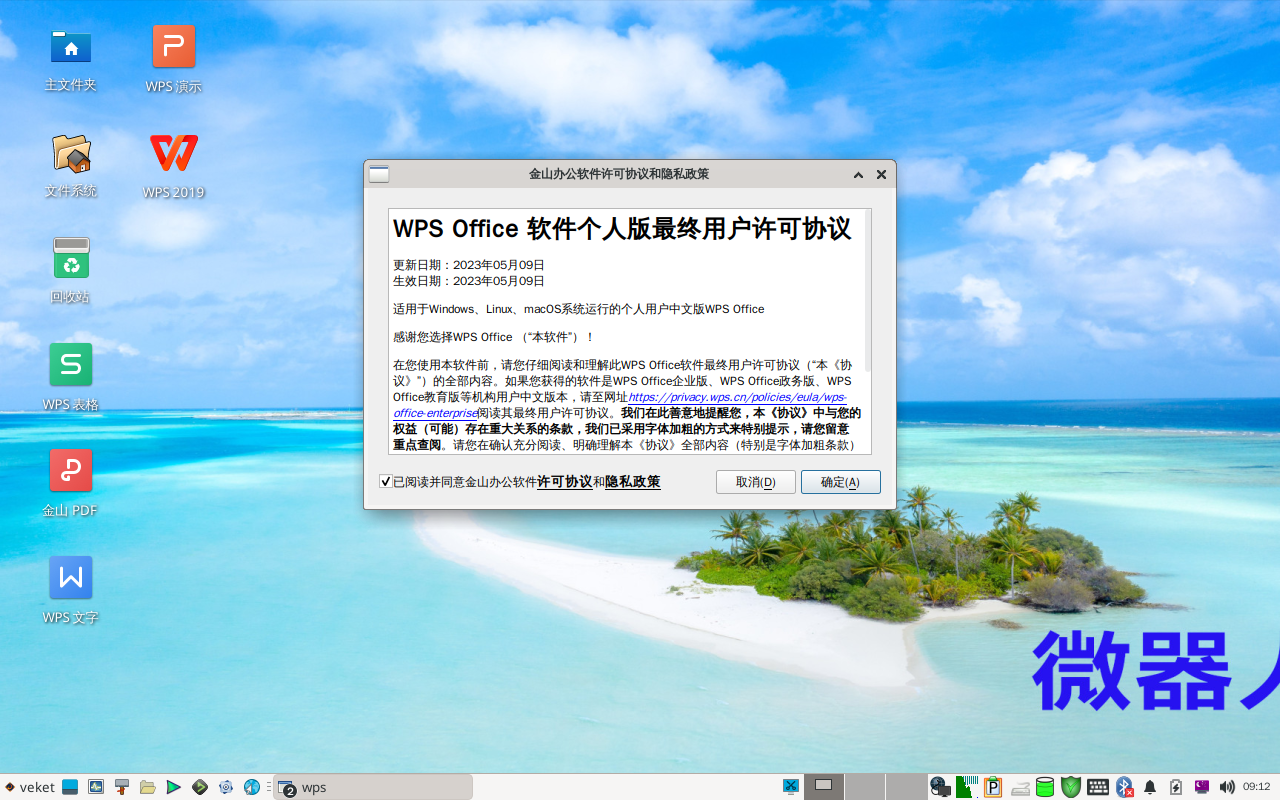Click the paint roller taskbar launcher
The height and width of the screenshot is (800, 1280).
122,787
